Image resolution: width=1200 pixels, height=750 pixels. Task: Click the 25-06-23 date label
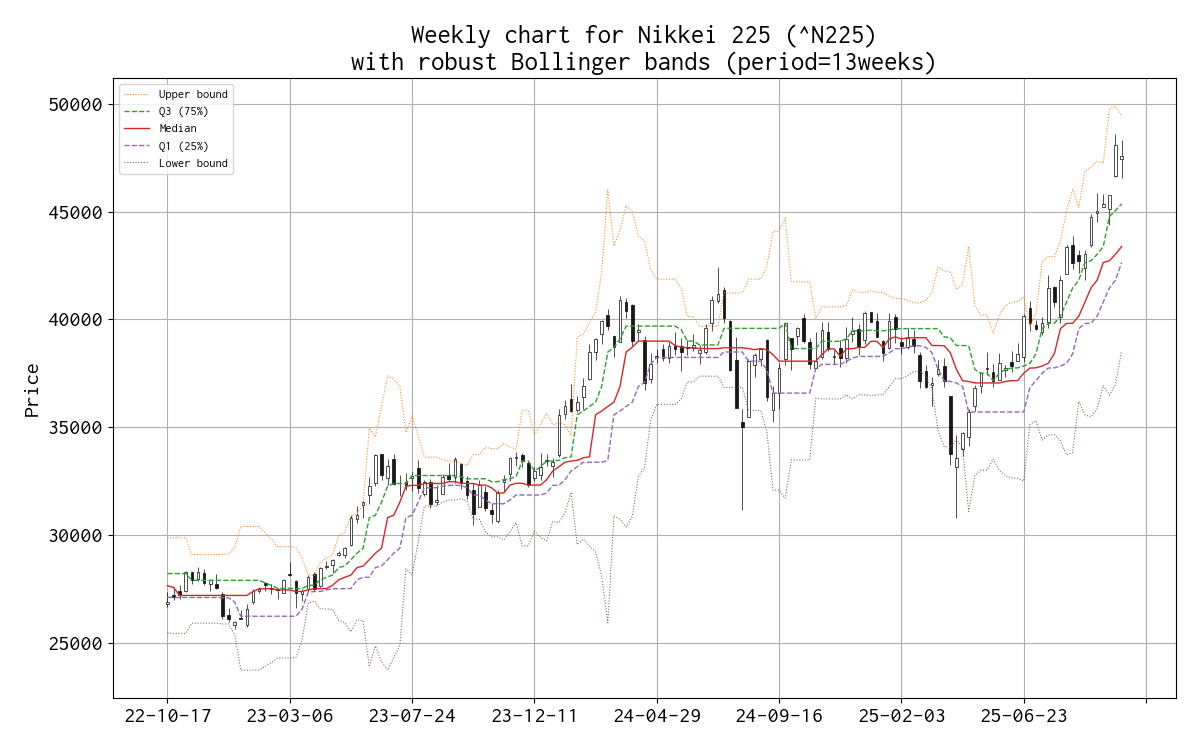pyautogui.click(x=1024, y=717)
